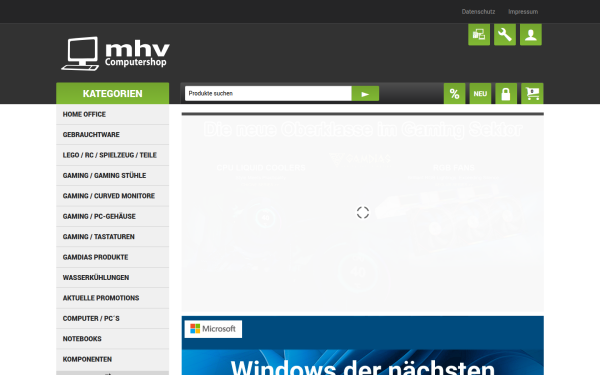This screenshot has width=600, height=375.
Task: Open the Datenschutz link
Action: click(x=478, y=12)
